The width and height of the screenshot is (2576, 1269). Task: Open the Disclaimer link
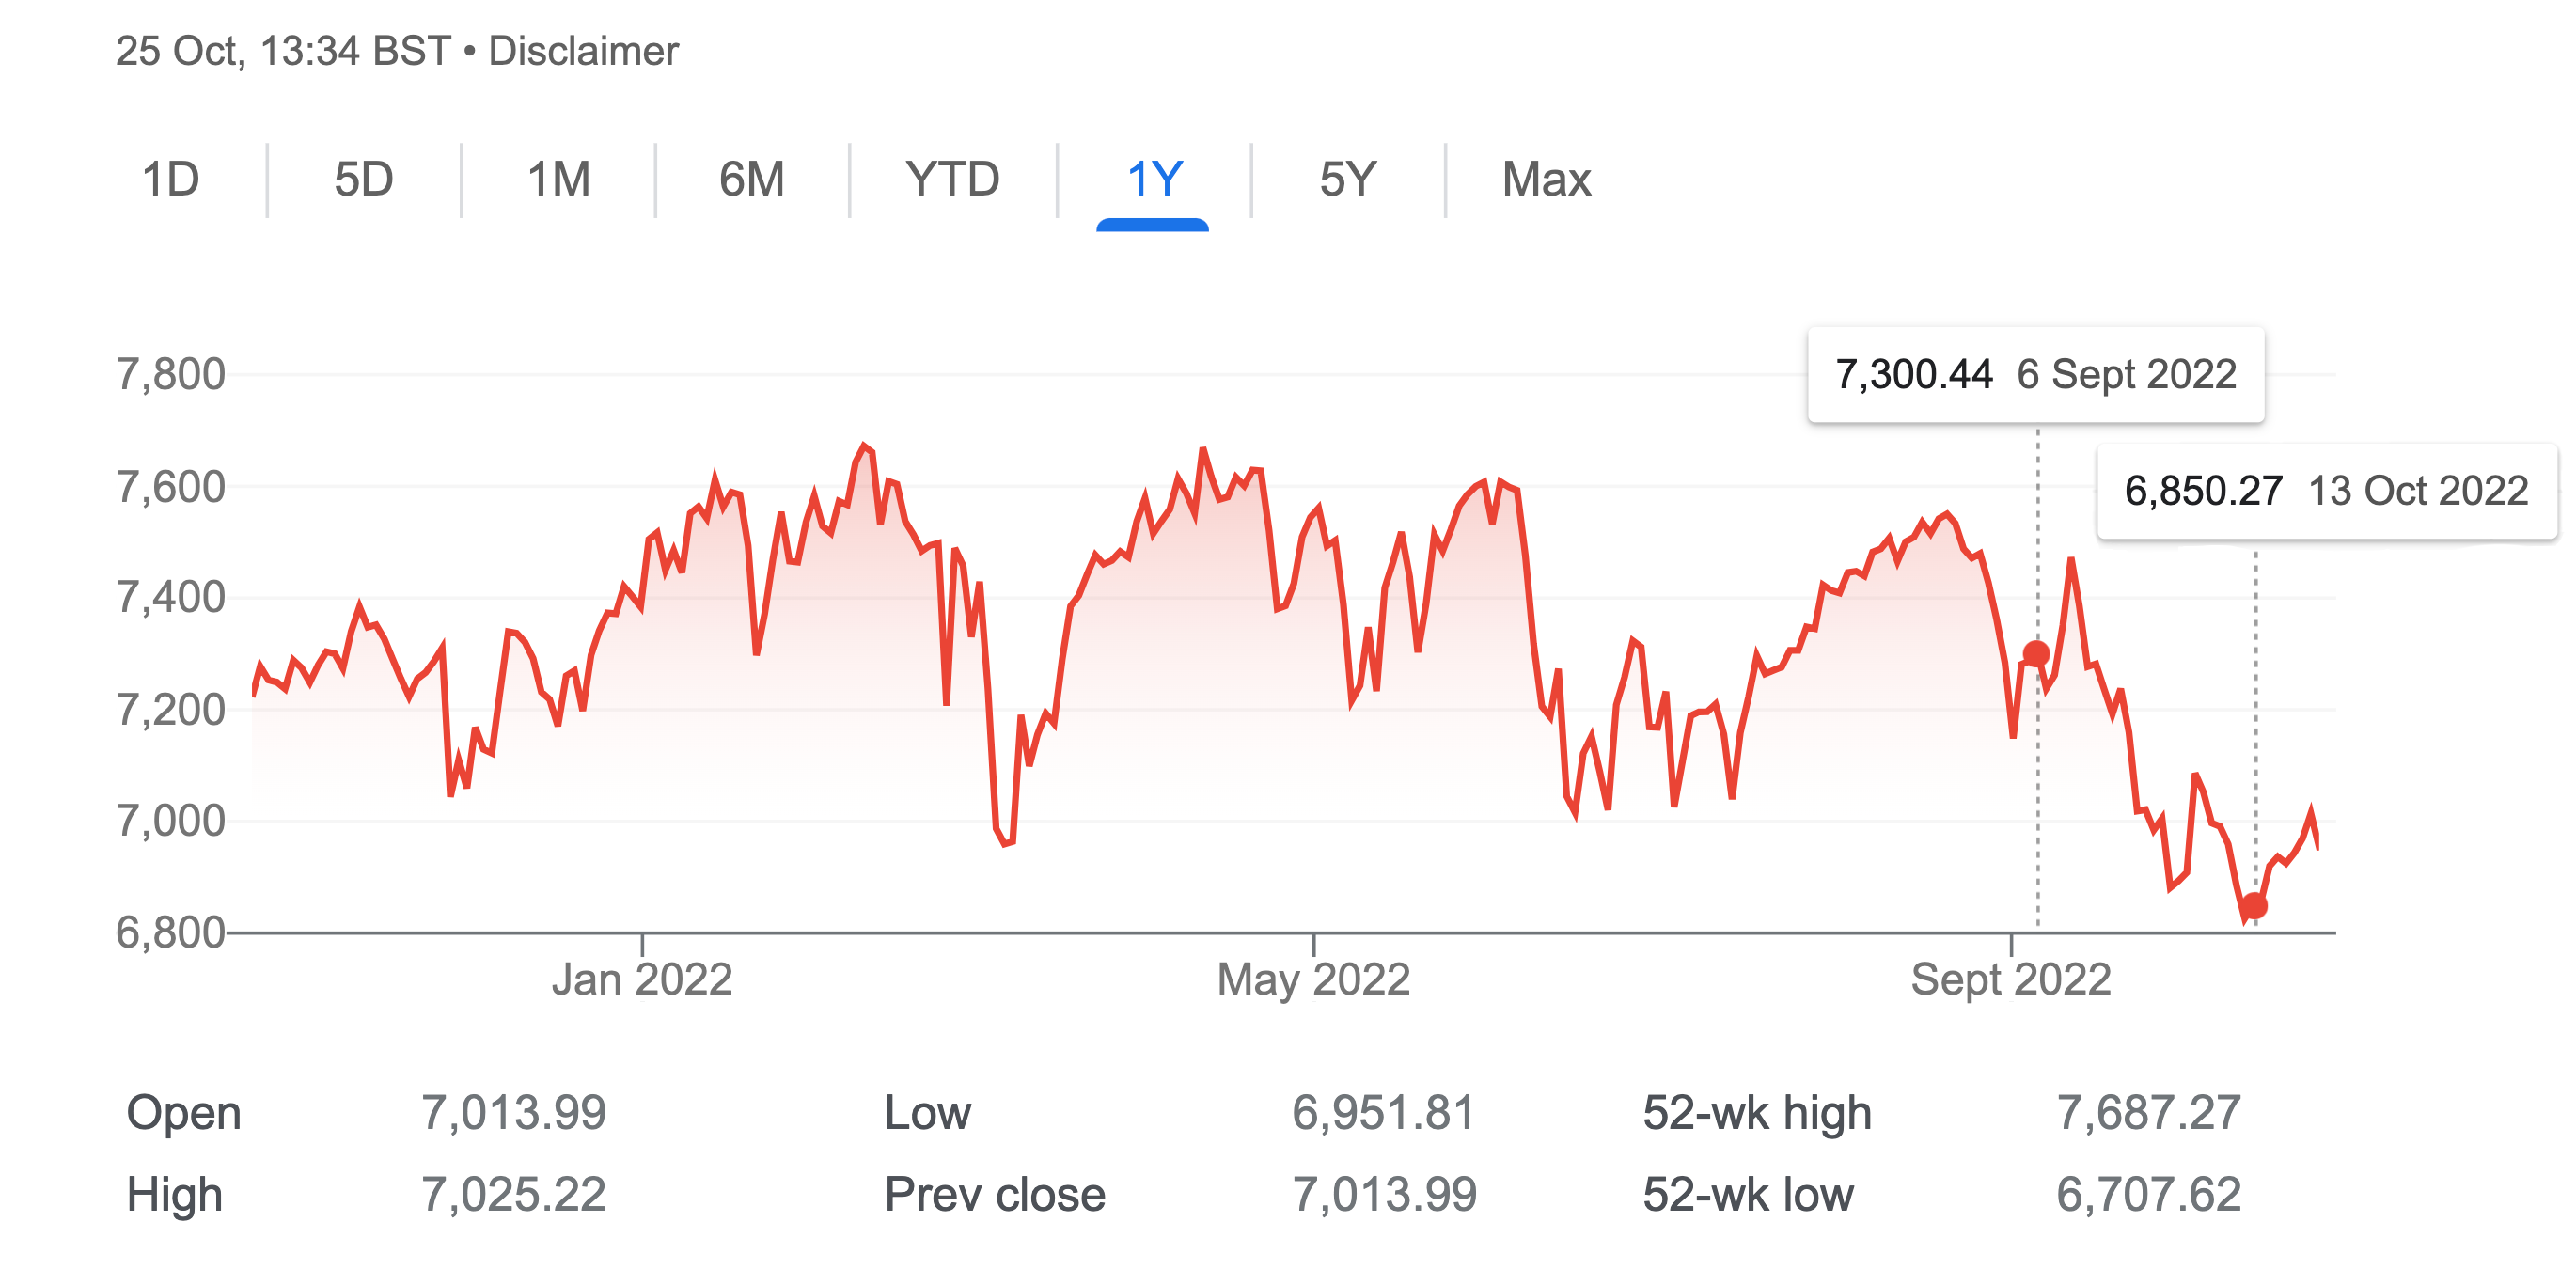click(x=583, y=51)
